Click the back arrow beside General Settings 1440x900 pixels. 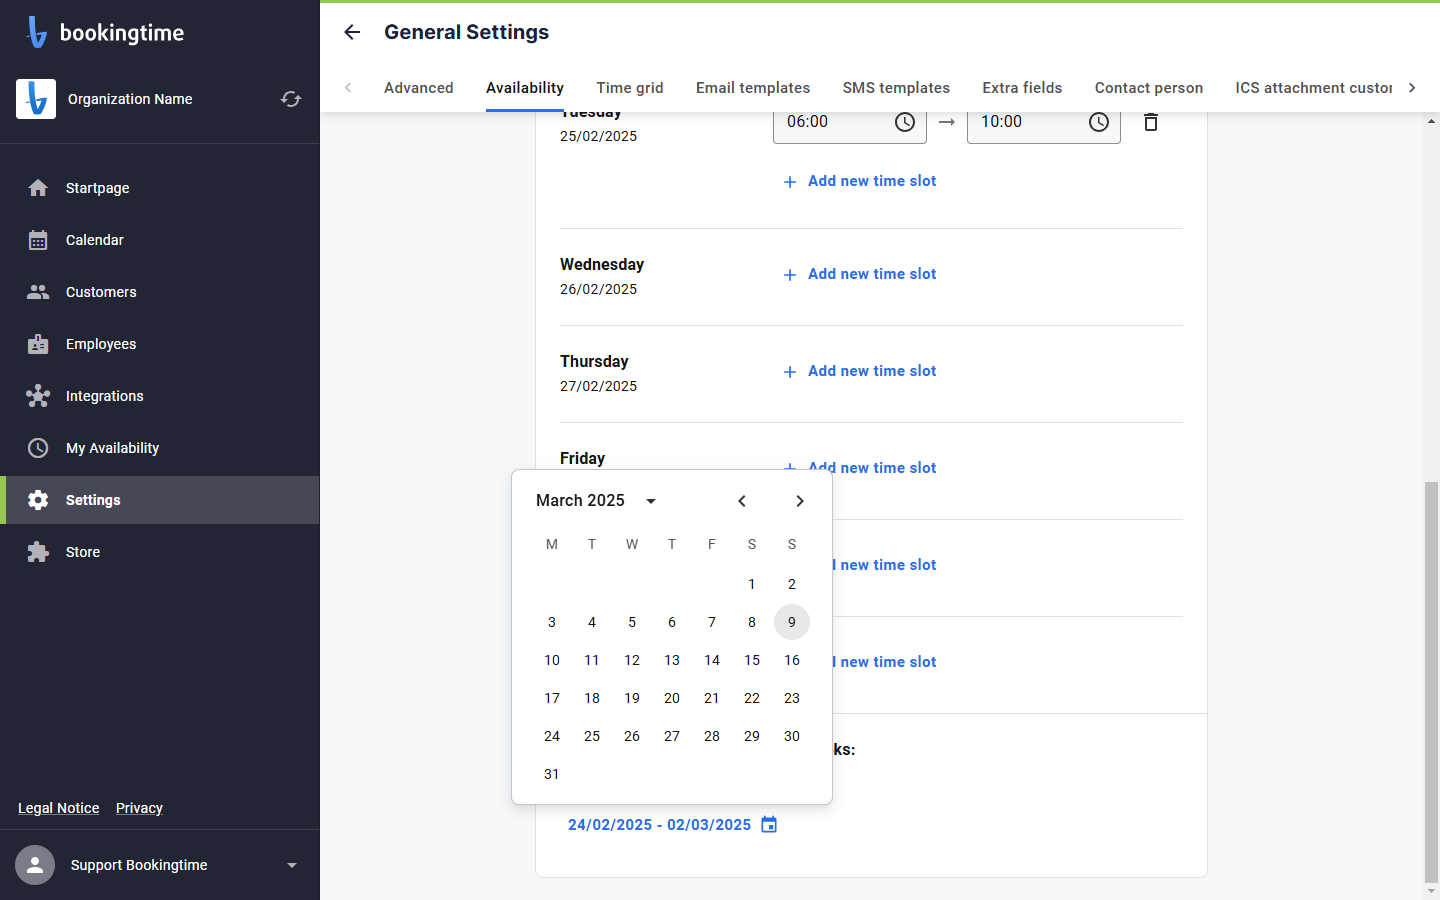point(352,32)
